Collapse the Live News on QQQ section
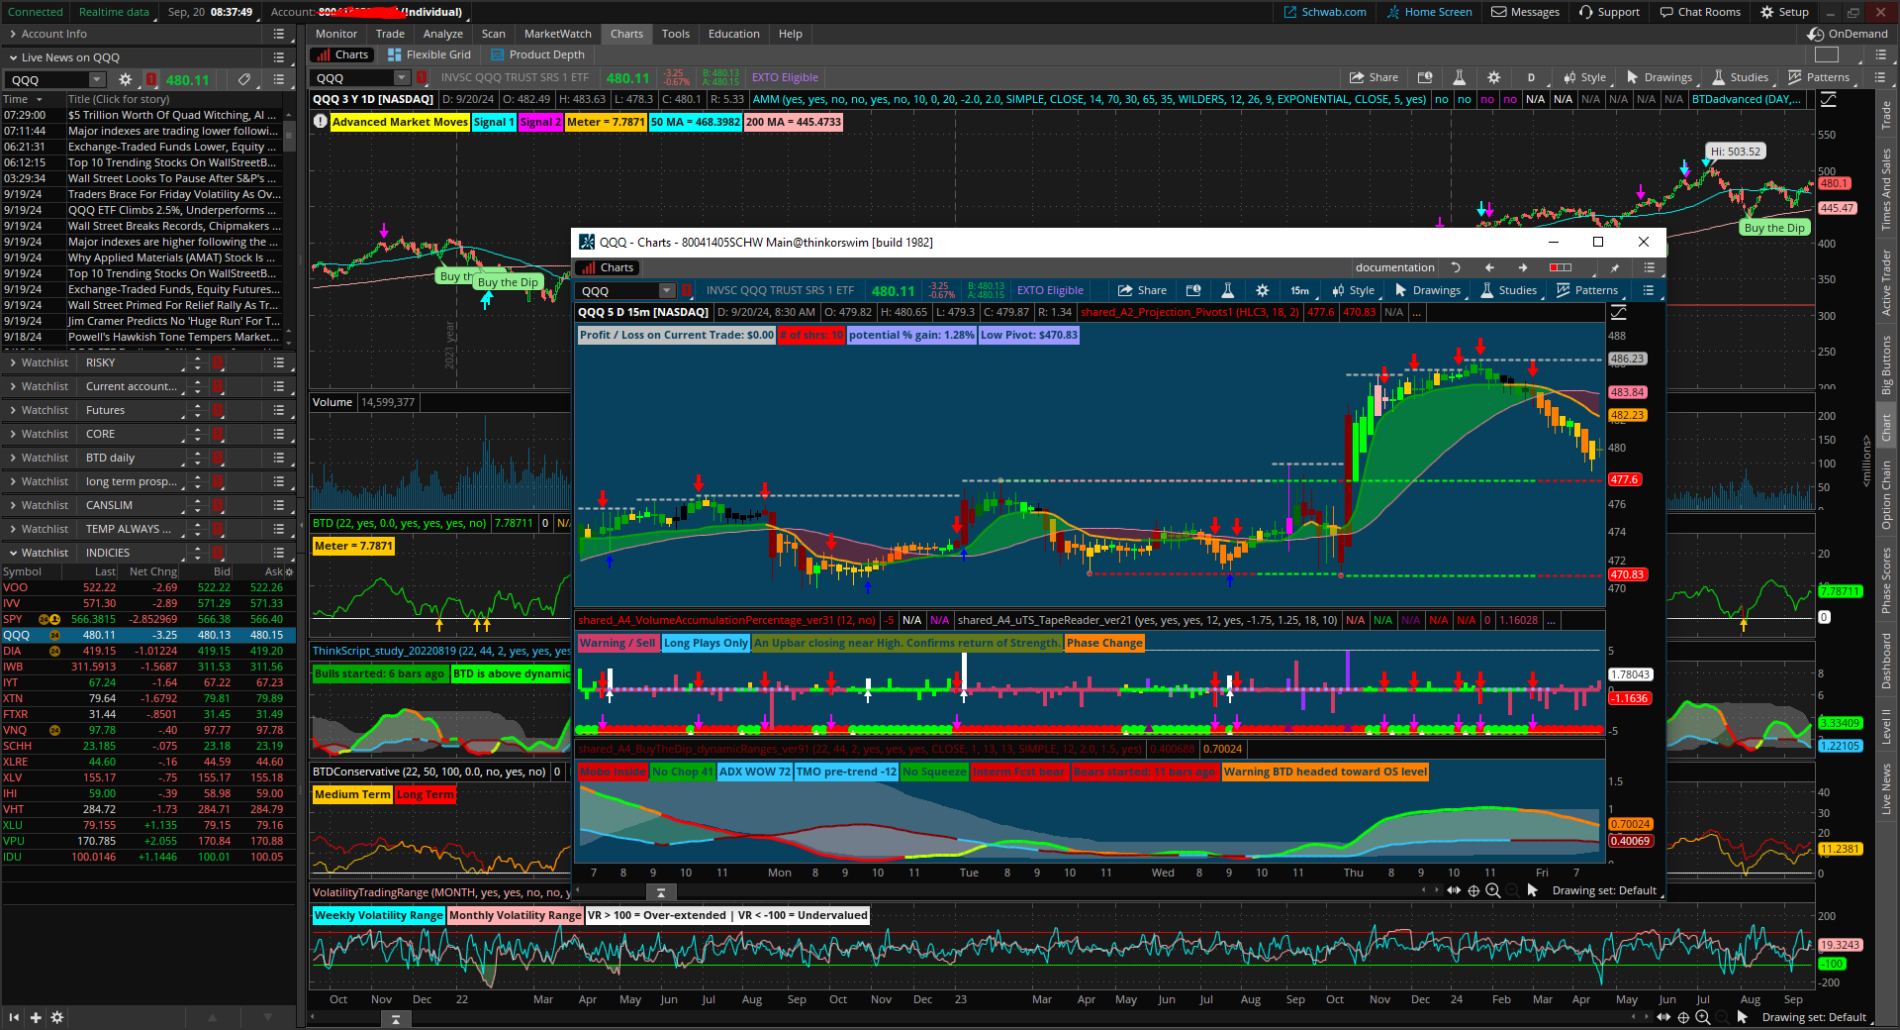This screenshot has height=1030, width=1900. 12,58
